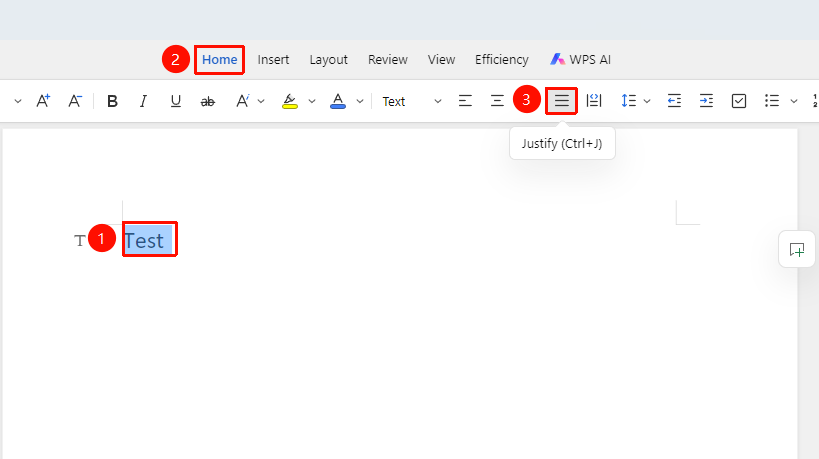819x459 pixels.
Task: Switch to the Layout tab
Action: 329,60
